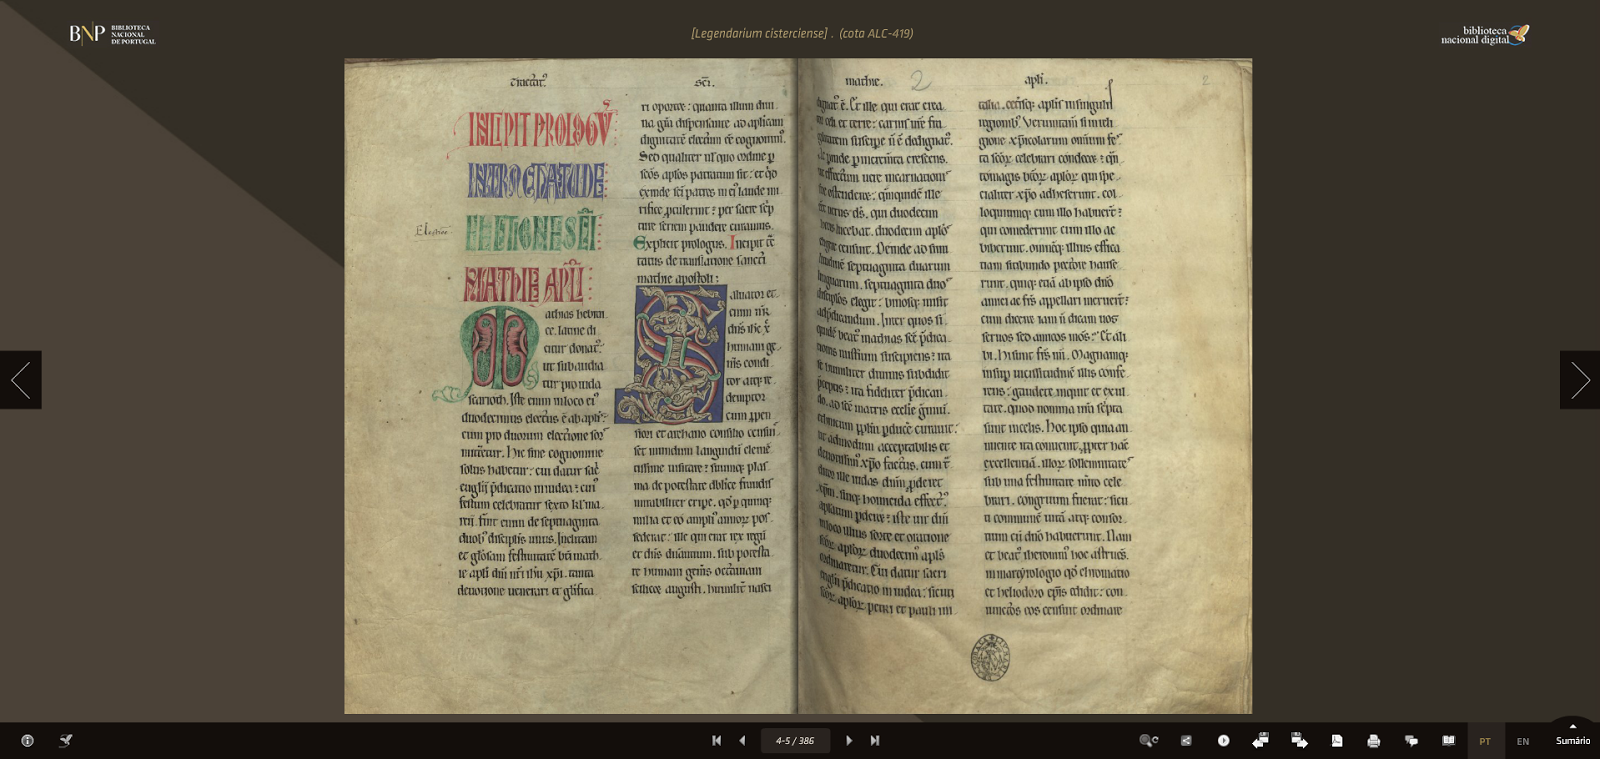1600x759 pixels.
Task: Click the right manuscript page
Action: (1025, 386)
